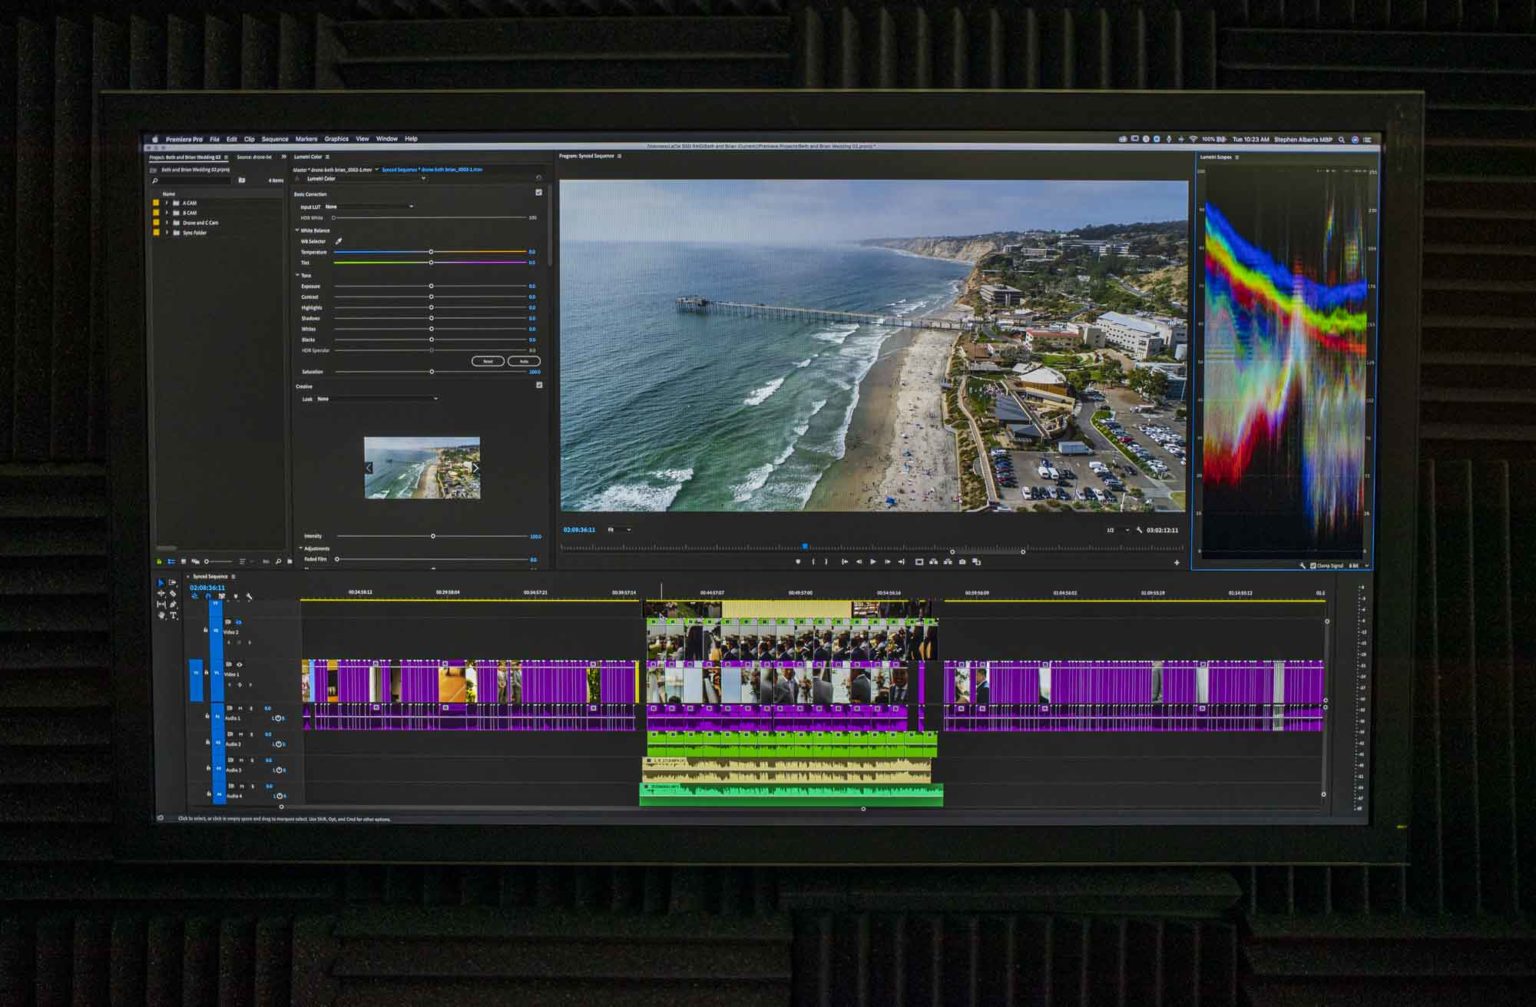Create a new bin in Project panel
The height and width of the screenshot is (1007, 1536).
click(x=290, y=561)
